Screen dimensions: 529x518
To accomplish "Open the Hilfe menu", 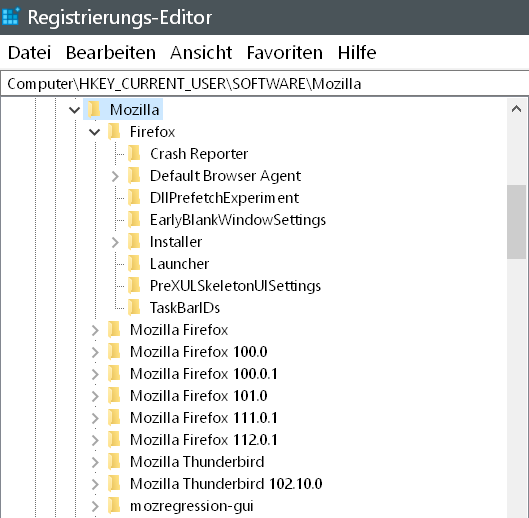I will click(x=357, y=53).
